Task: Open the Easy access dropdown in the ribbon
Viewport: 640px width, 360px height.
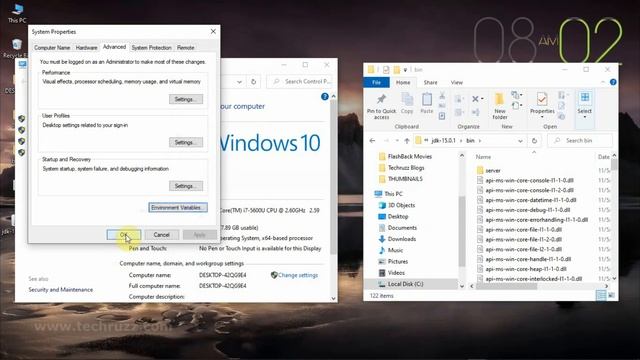Action: click(x=517, y=106)
